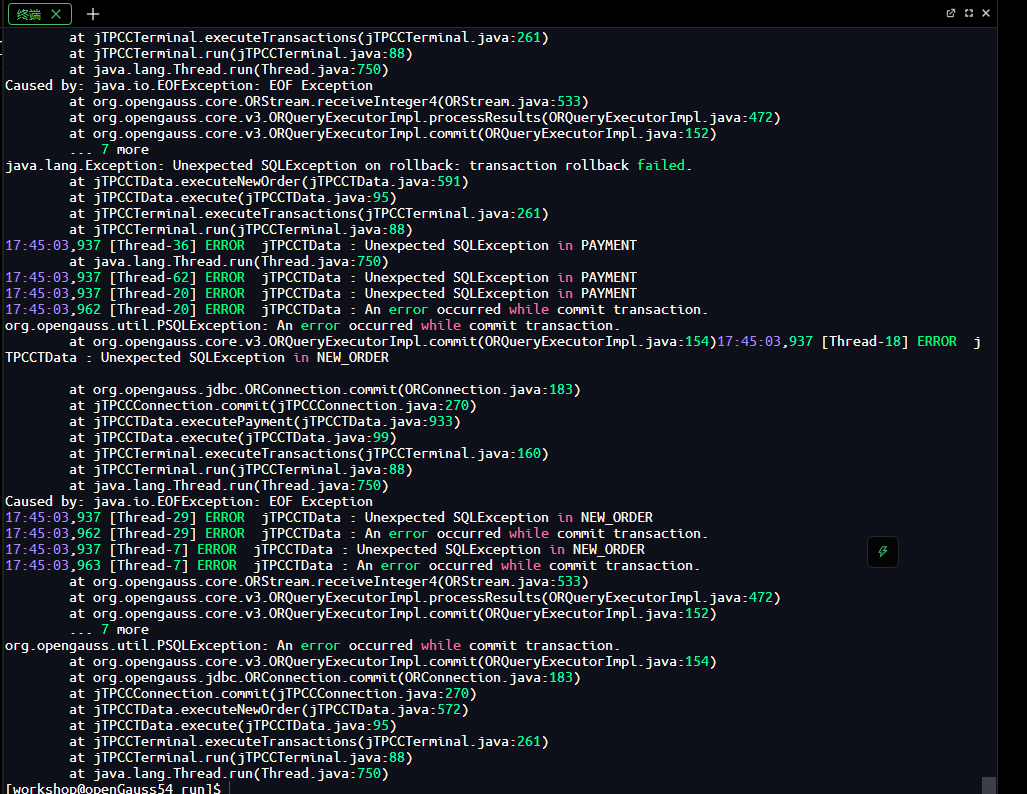This screenshot has height=794, width=1027.
Task: Click the executeNewOrder(jTPCCTData.java:591) stack line
Action: tap(269, 181)
